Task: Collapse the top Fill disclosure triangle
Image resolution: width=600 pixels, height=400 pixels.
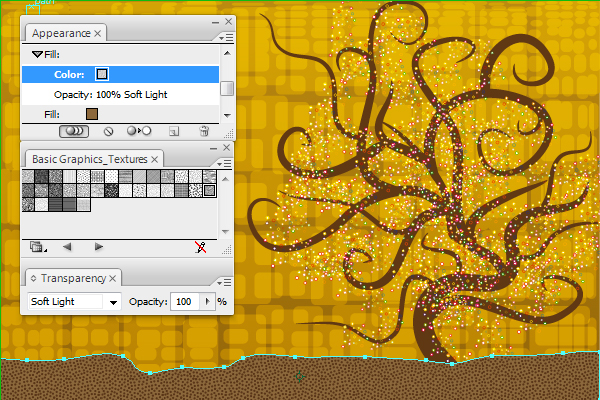Action: [x=37, y=54]
